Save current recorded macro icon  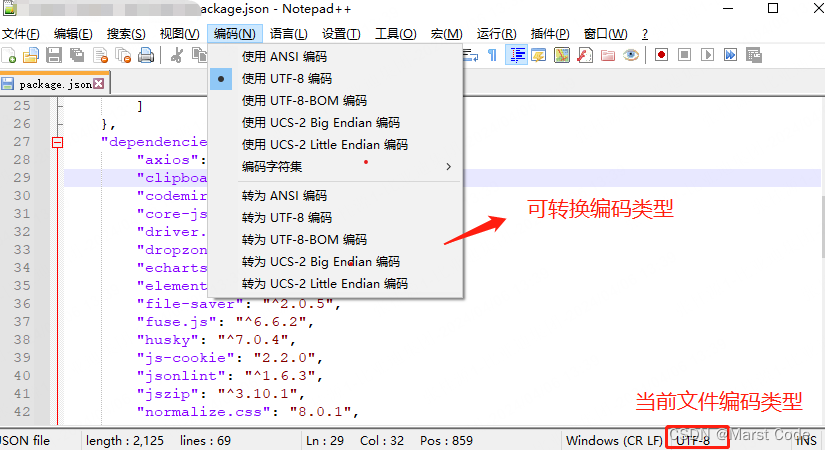click(x=754, y=55)
